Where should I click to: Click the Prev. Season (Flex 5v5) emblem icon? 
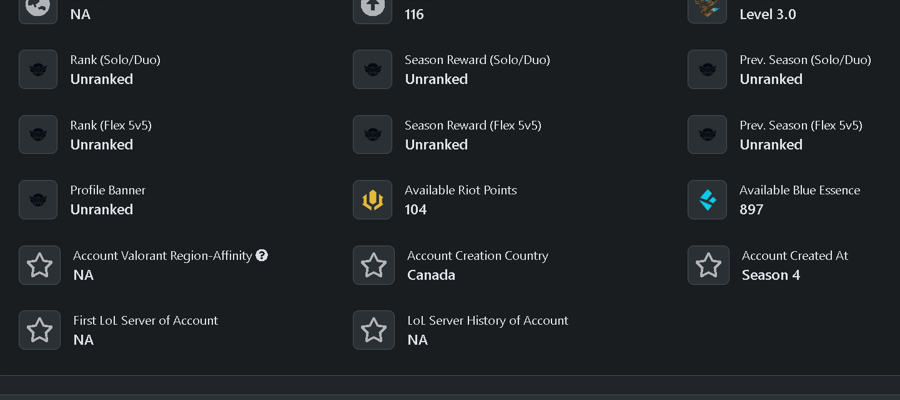[x=707, y=134]
